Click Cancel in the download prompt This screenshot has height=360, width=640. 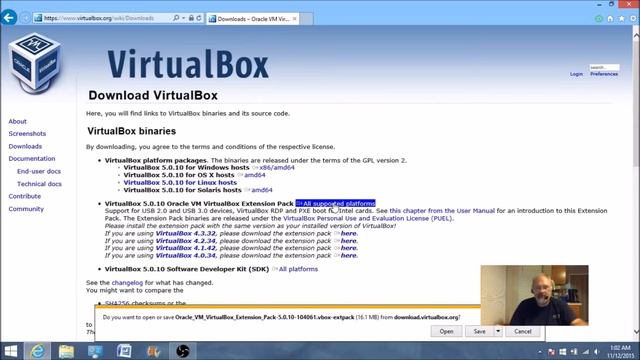[522, 331]
